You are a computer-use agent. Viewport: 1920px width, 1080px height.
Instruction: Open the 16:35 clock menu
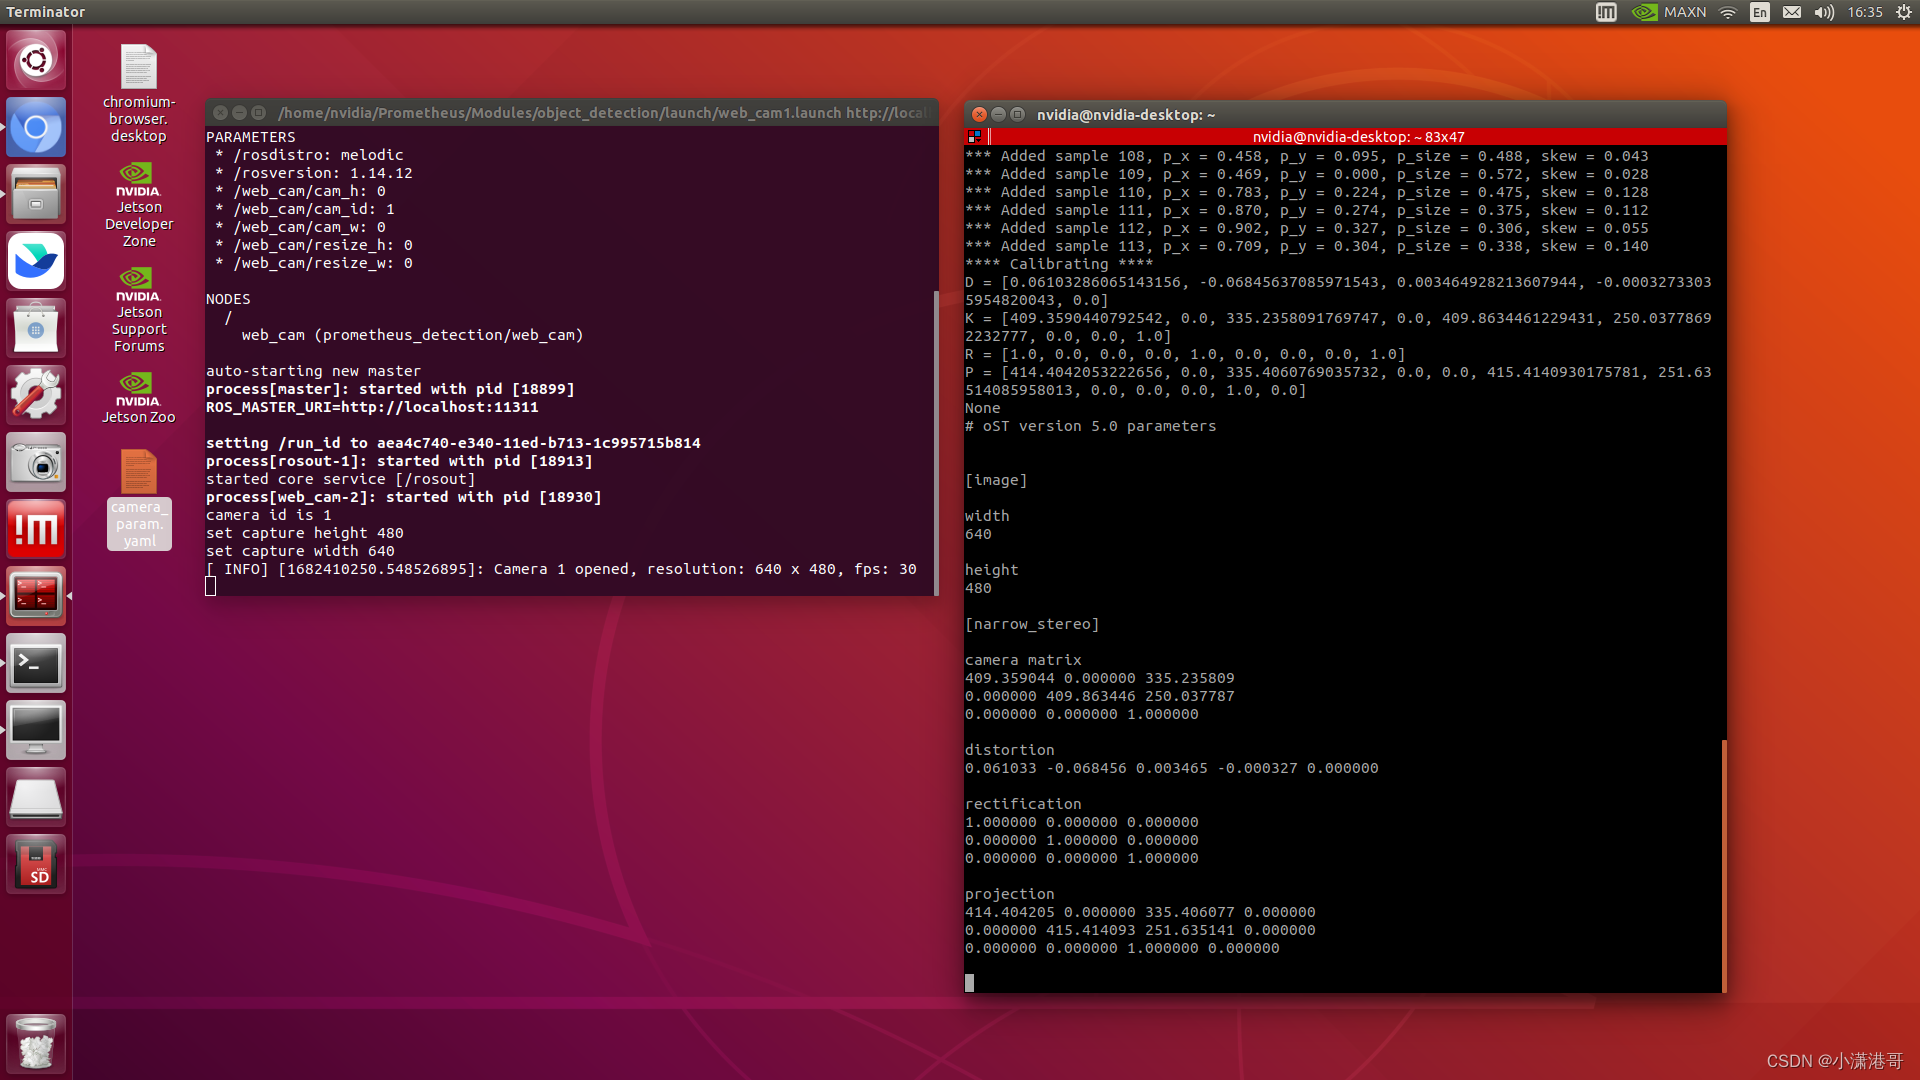click(1865, 12)
